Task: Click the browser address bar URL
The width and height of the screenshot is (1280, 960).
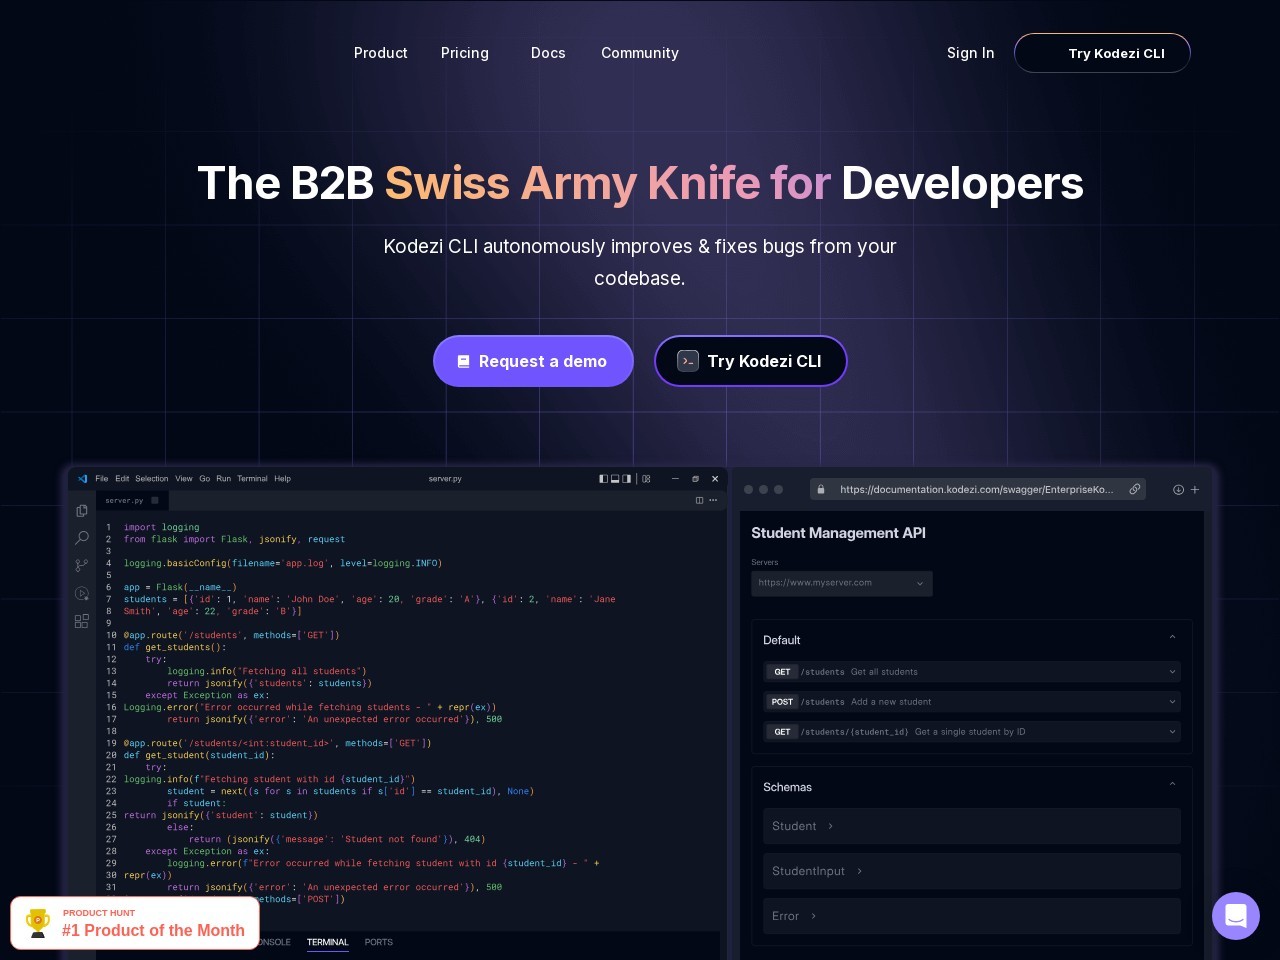Action: point(976,489)
